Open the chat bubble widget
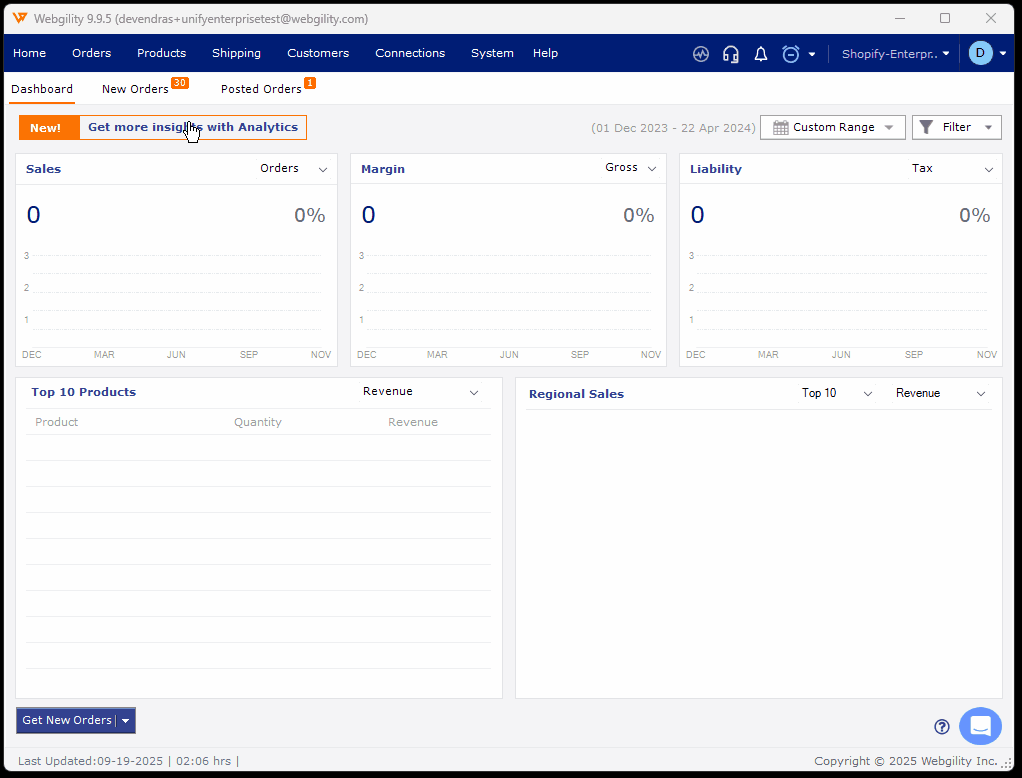Viewport: 1022px width, 778px height. pos(980,726)
